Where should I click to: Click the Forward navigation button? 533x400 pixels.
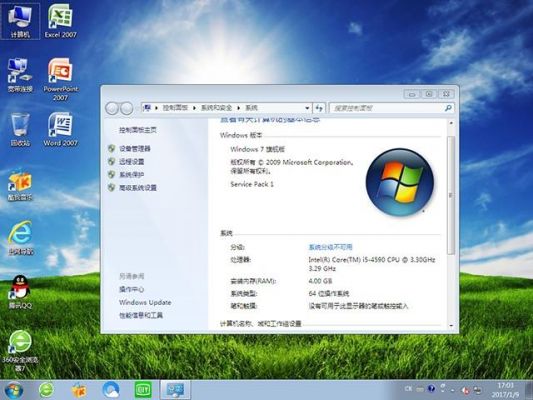coord(126,108)
